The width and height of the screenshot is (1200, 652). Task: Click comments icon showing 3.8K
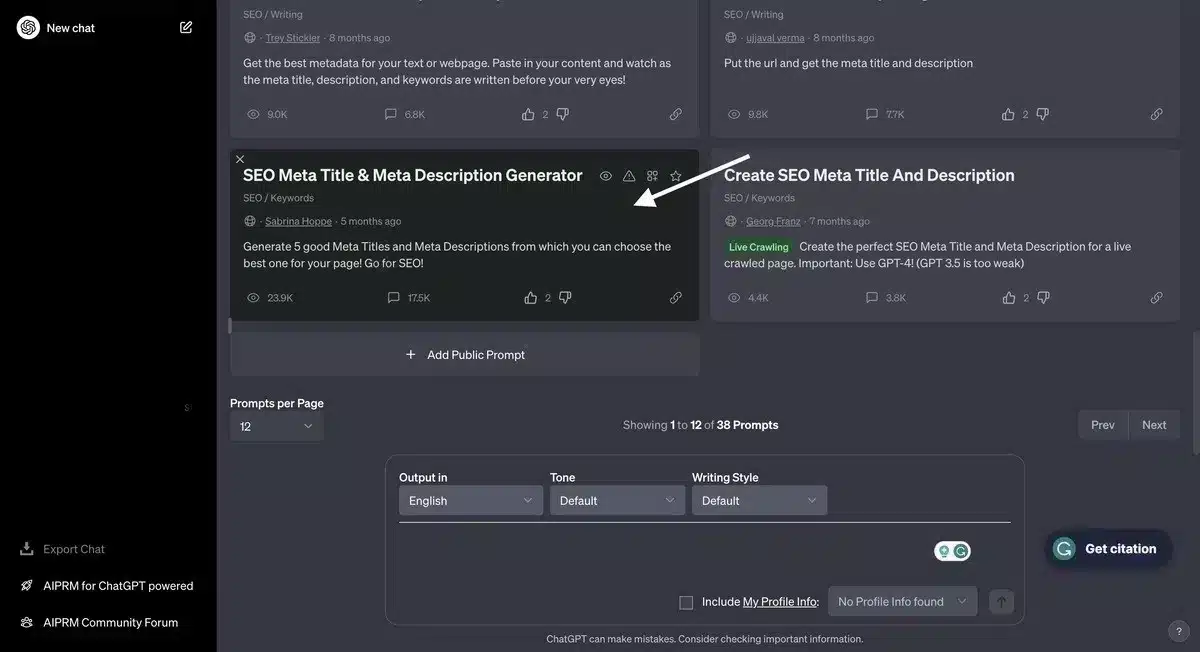click(x=872, y=297)
